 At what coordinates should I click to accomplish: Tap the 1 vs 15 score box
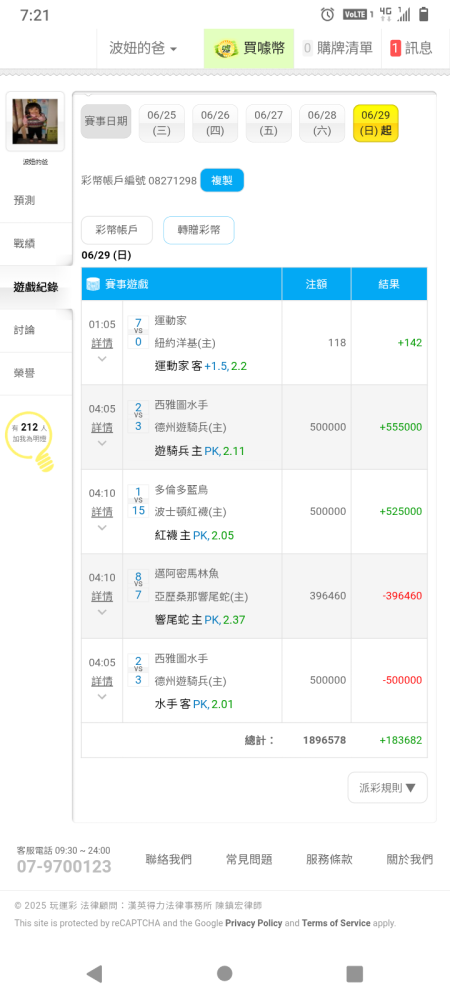[x=138, y=501]
